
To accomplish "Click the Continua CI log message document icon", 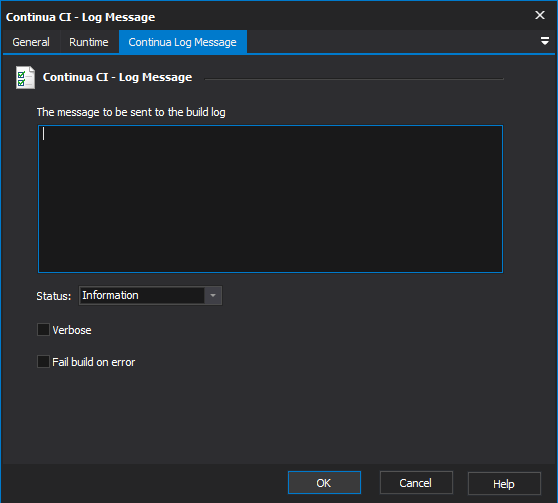I will coord(25,77).
